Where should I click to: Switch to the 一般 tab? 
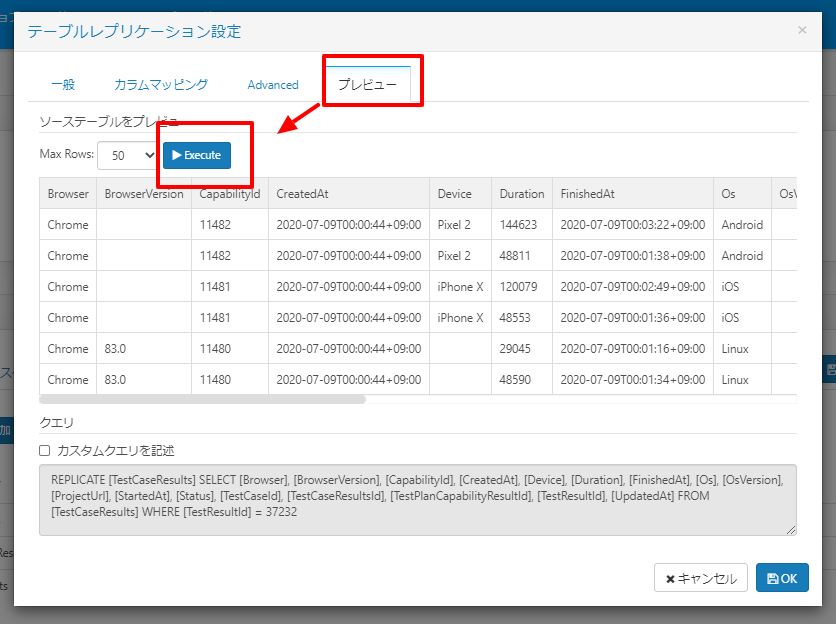point(63,84)
